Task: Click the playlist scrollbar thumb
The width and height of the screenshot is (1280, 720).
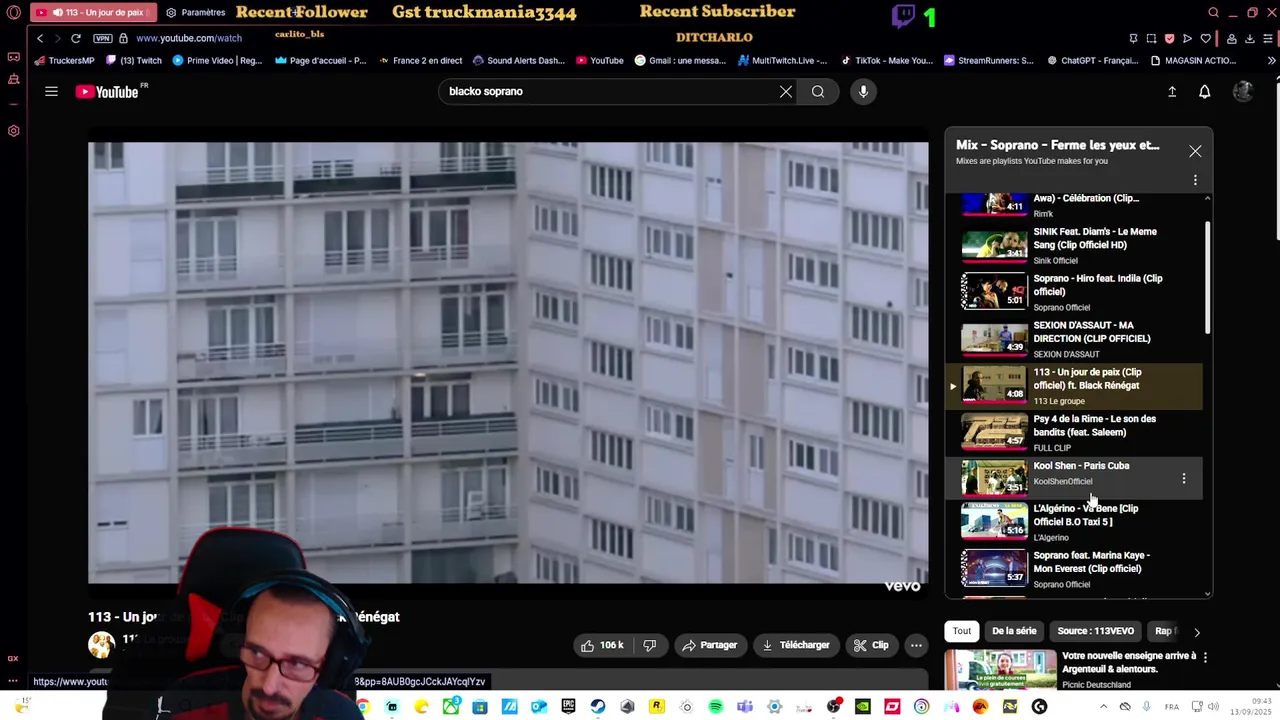Action: coord(1208,277)
